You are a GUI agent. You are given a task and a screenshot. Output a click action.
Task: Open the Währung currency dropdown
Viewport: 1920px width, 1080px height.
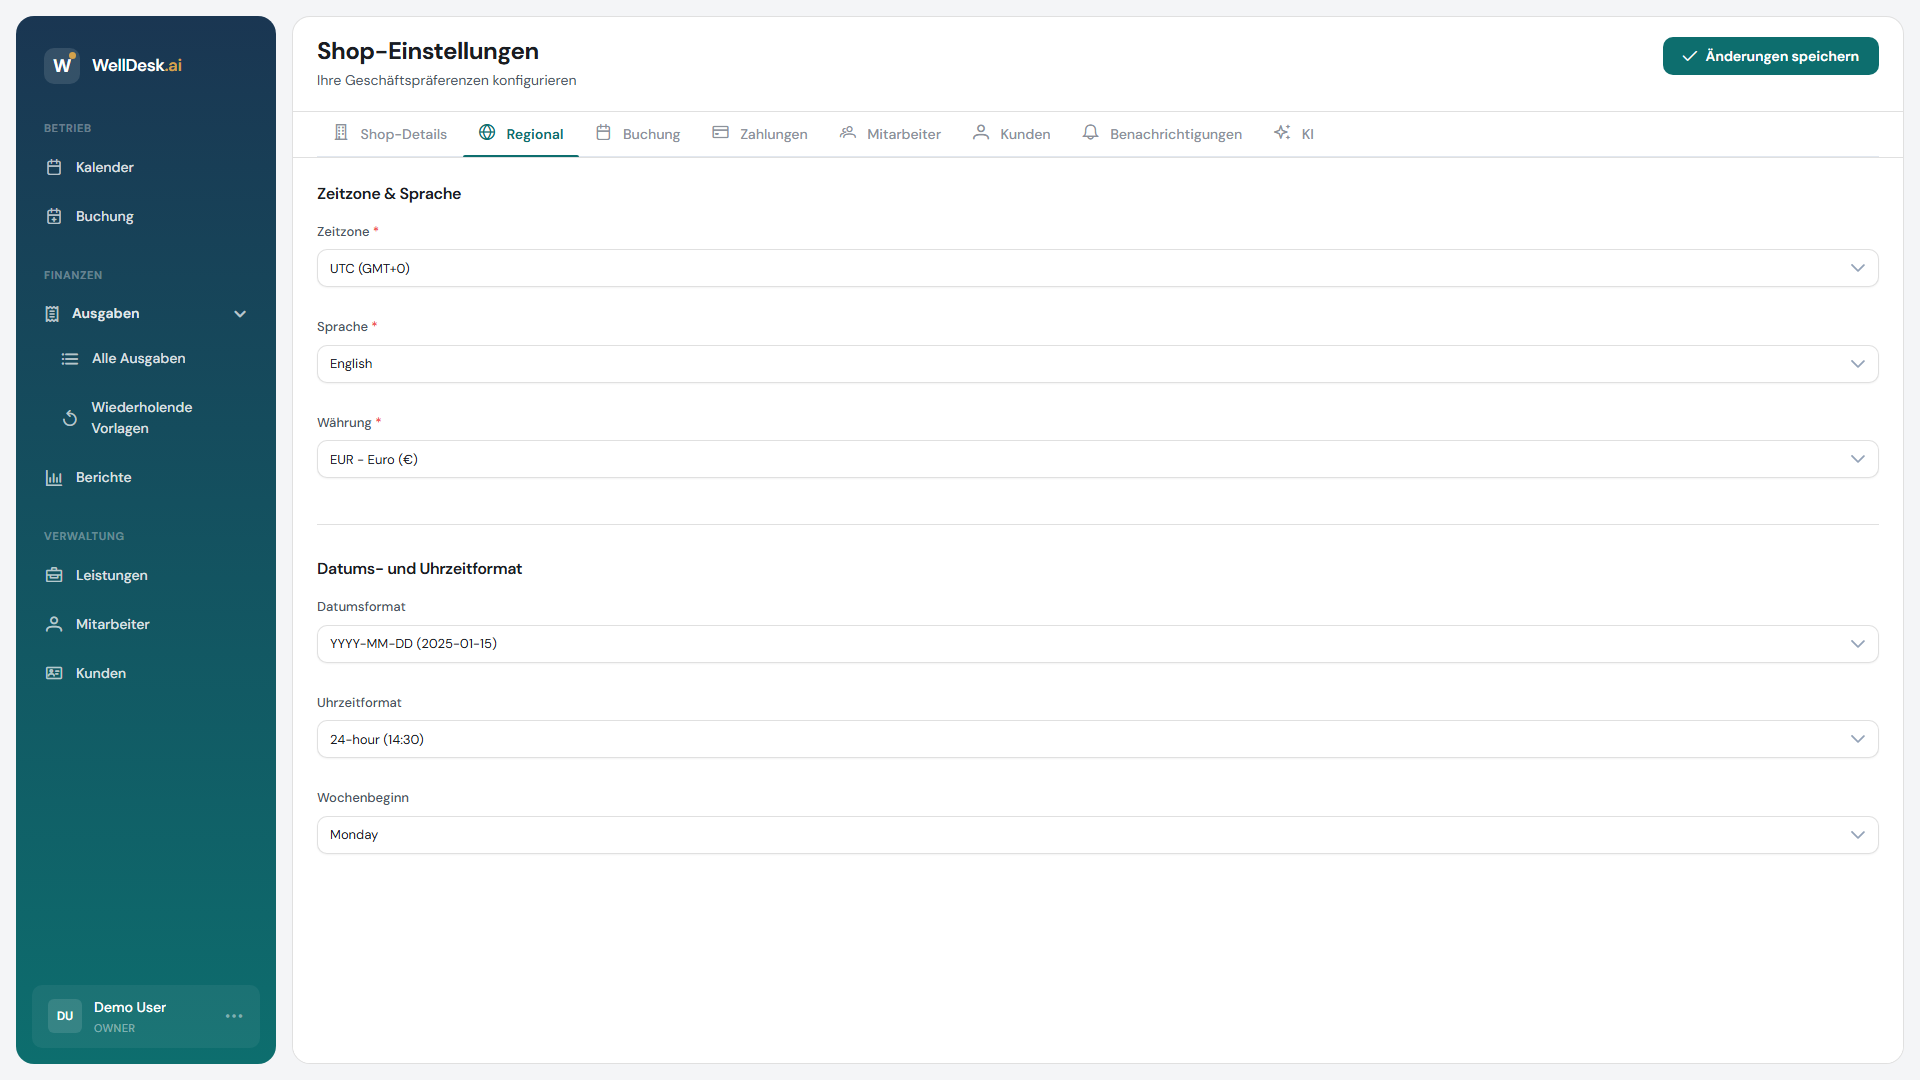(x=1097, y=459)
